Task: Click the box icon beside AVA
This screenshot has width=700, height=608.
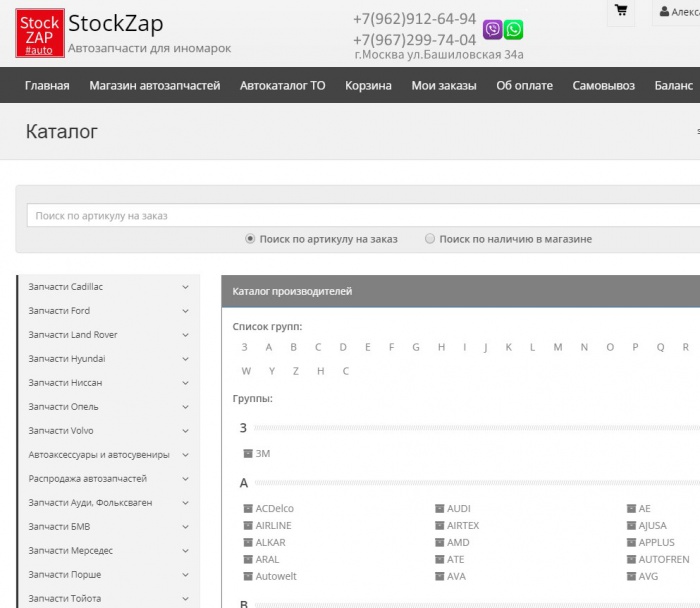Action: tap(440, 576)
